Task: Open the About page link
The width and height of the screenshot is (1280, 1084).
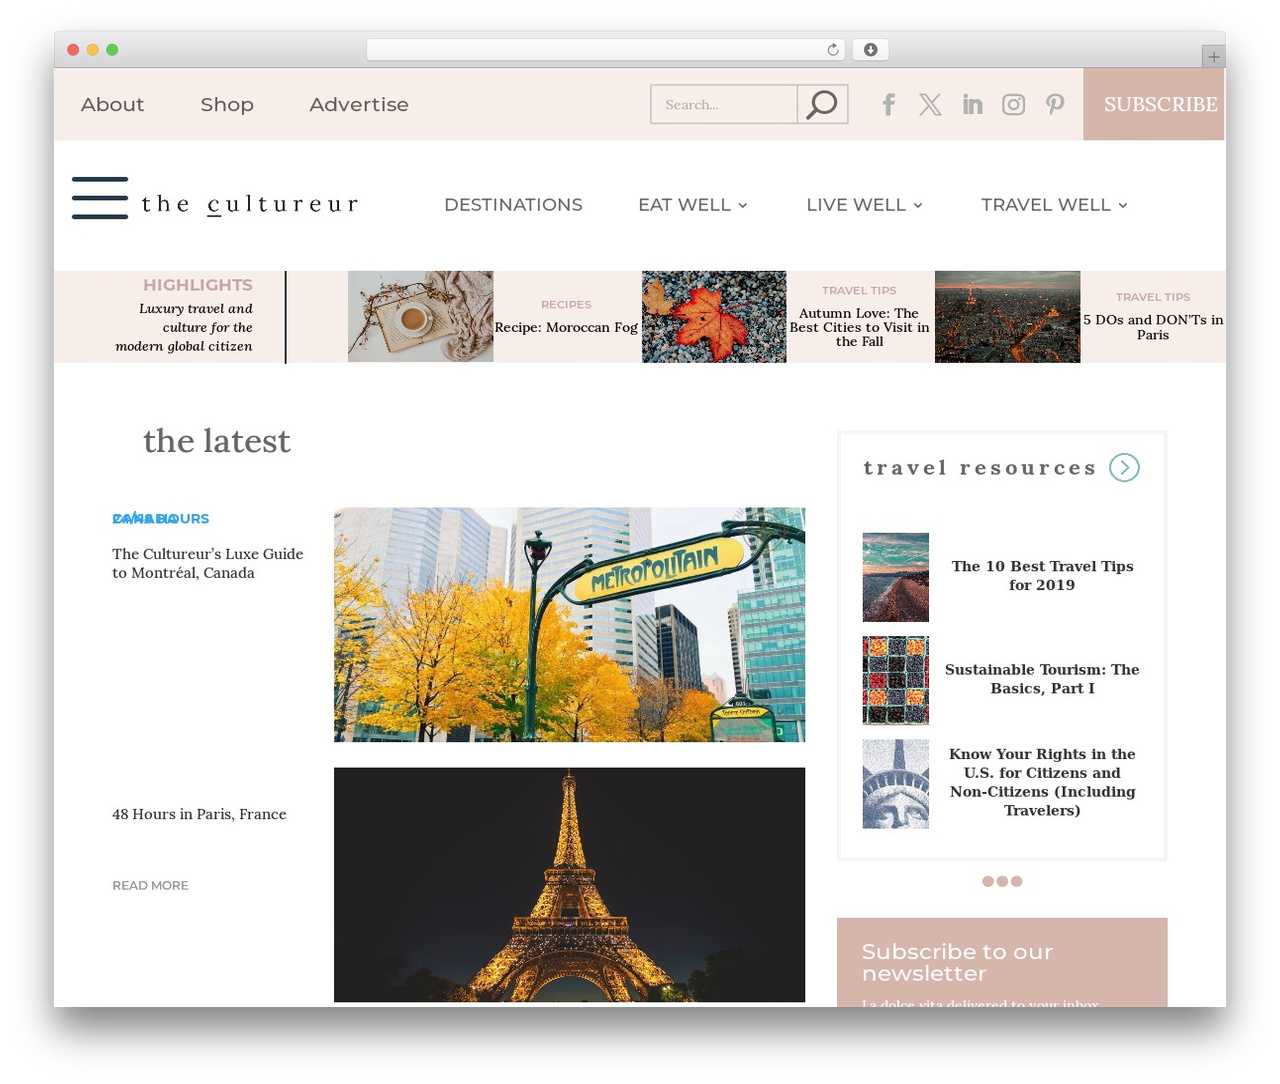Action: pos(112,104)
